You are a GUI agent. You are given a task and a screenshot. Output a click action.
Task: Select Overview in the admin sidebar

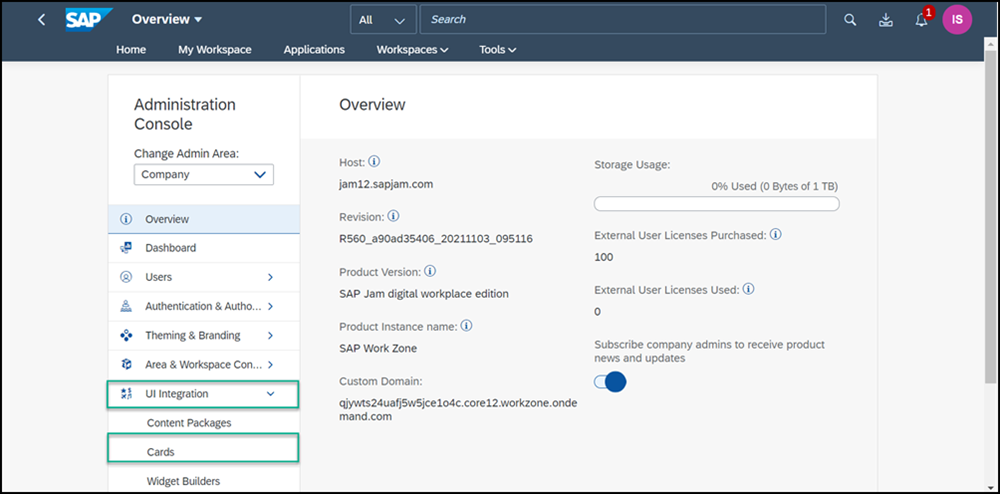coord(204,219)
